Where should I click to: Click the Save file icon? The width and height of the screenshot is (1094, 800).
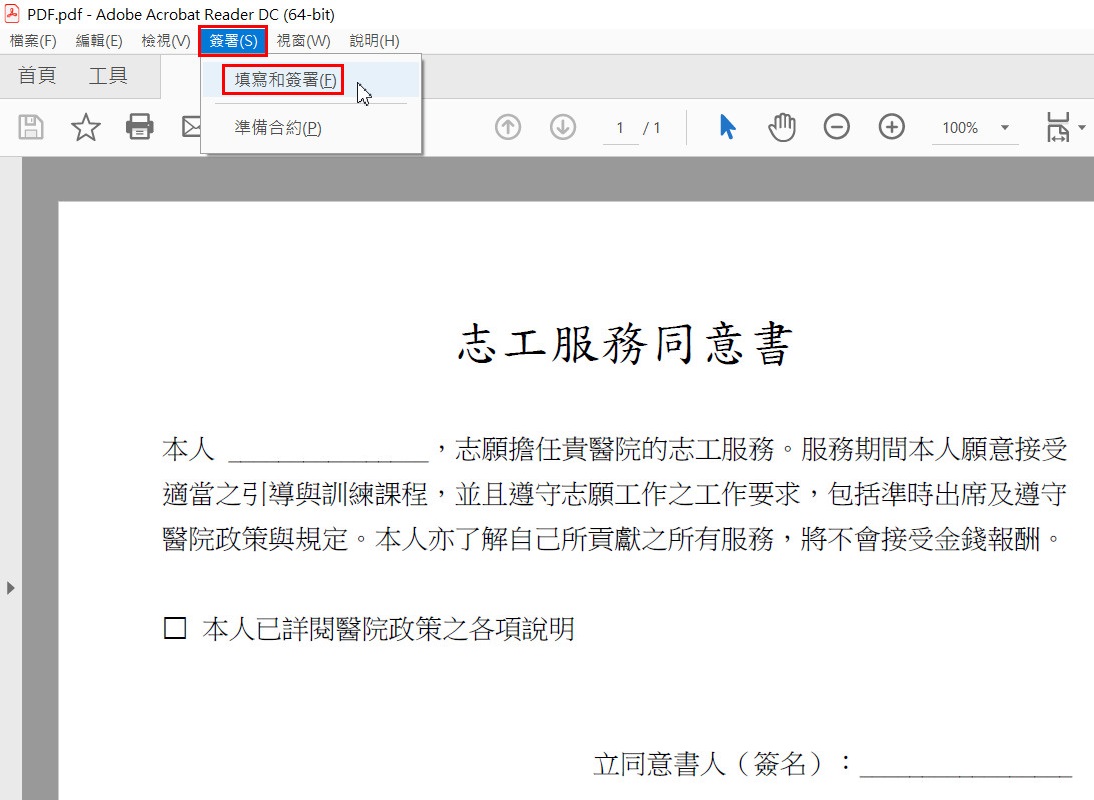[x=31, y=127]
